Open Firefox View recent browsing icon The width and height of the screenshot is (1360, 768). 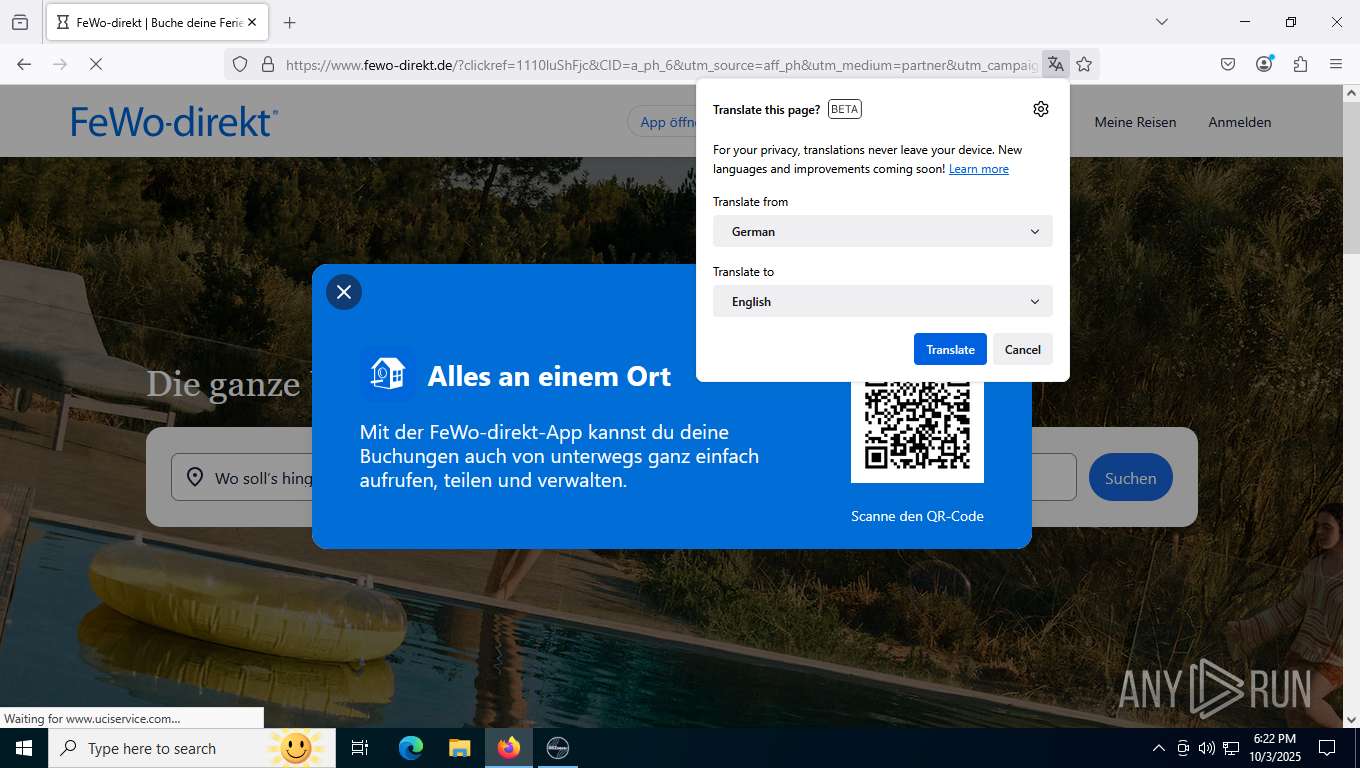[20, 22]
